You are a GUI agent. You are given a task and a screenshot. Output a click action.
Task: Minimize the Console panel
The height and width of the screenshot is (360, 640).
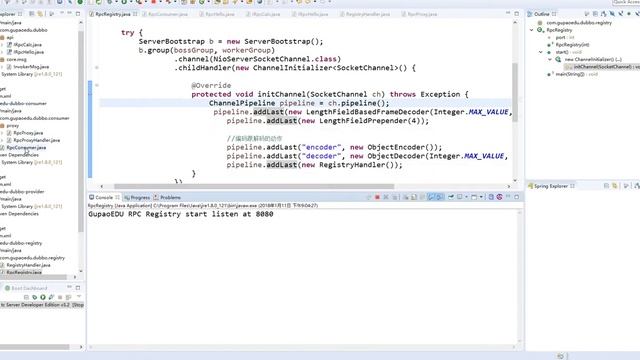[x=508, y=197]
